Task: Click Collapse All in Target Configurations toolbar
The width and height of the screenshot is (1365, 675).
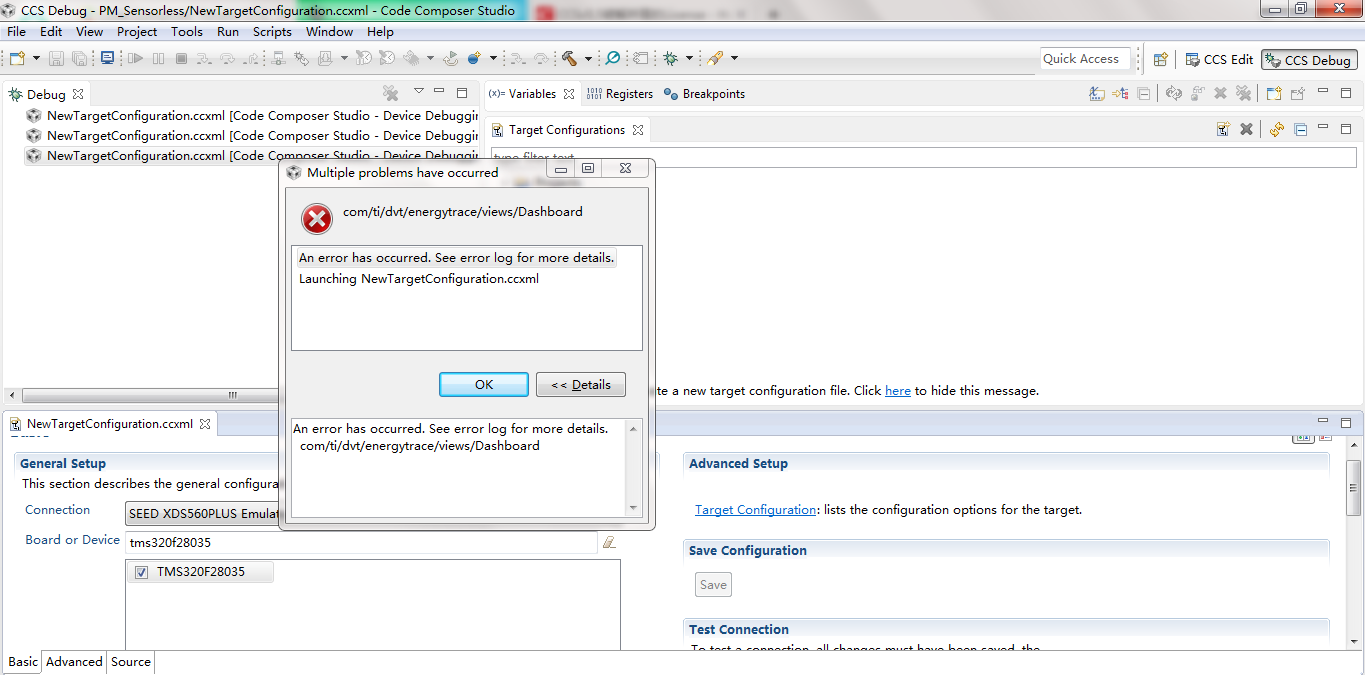Action: pyautogui.click(x=1300, y=129)
